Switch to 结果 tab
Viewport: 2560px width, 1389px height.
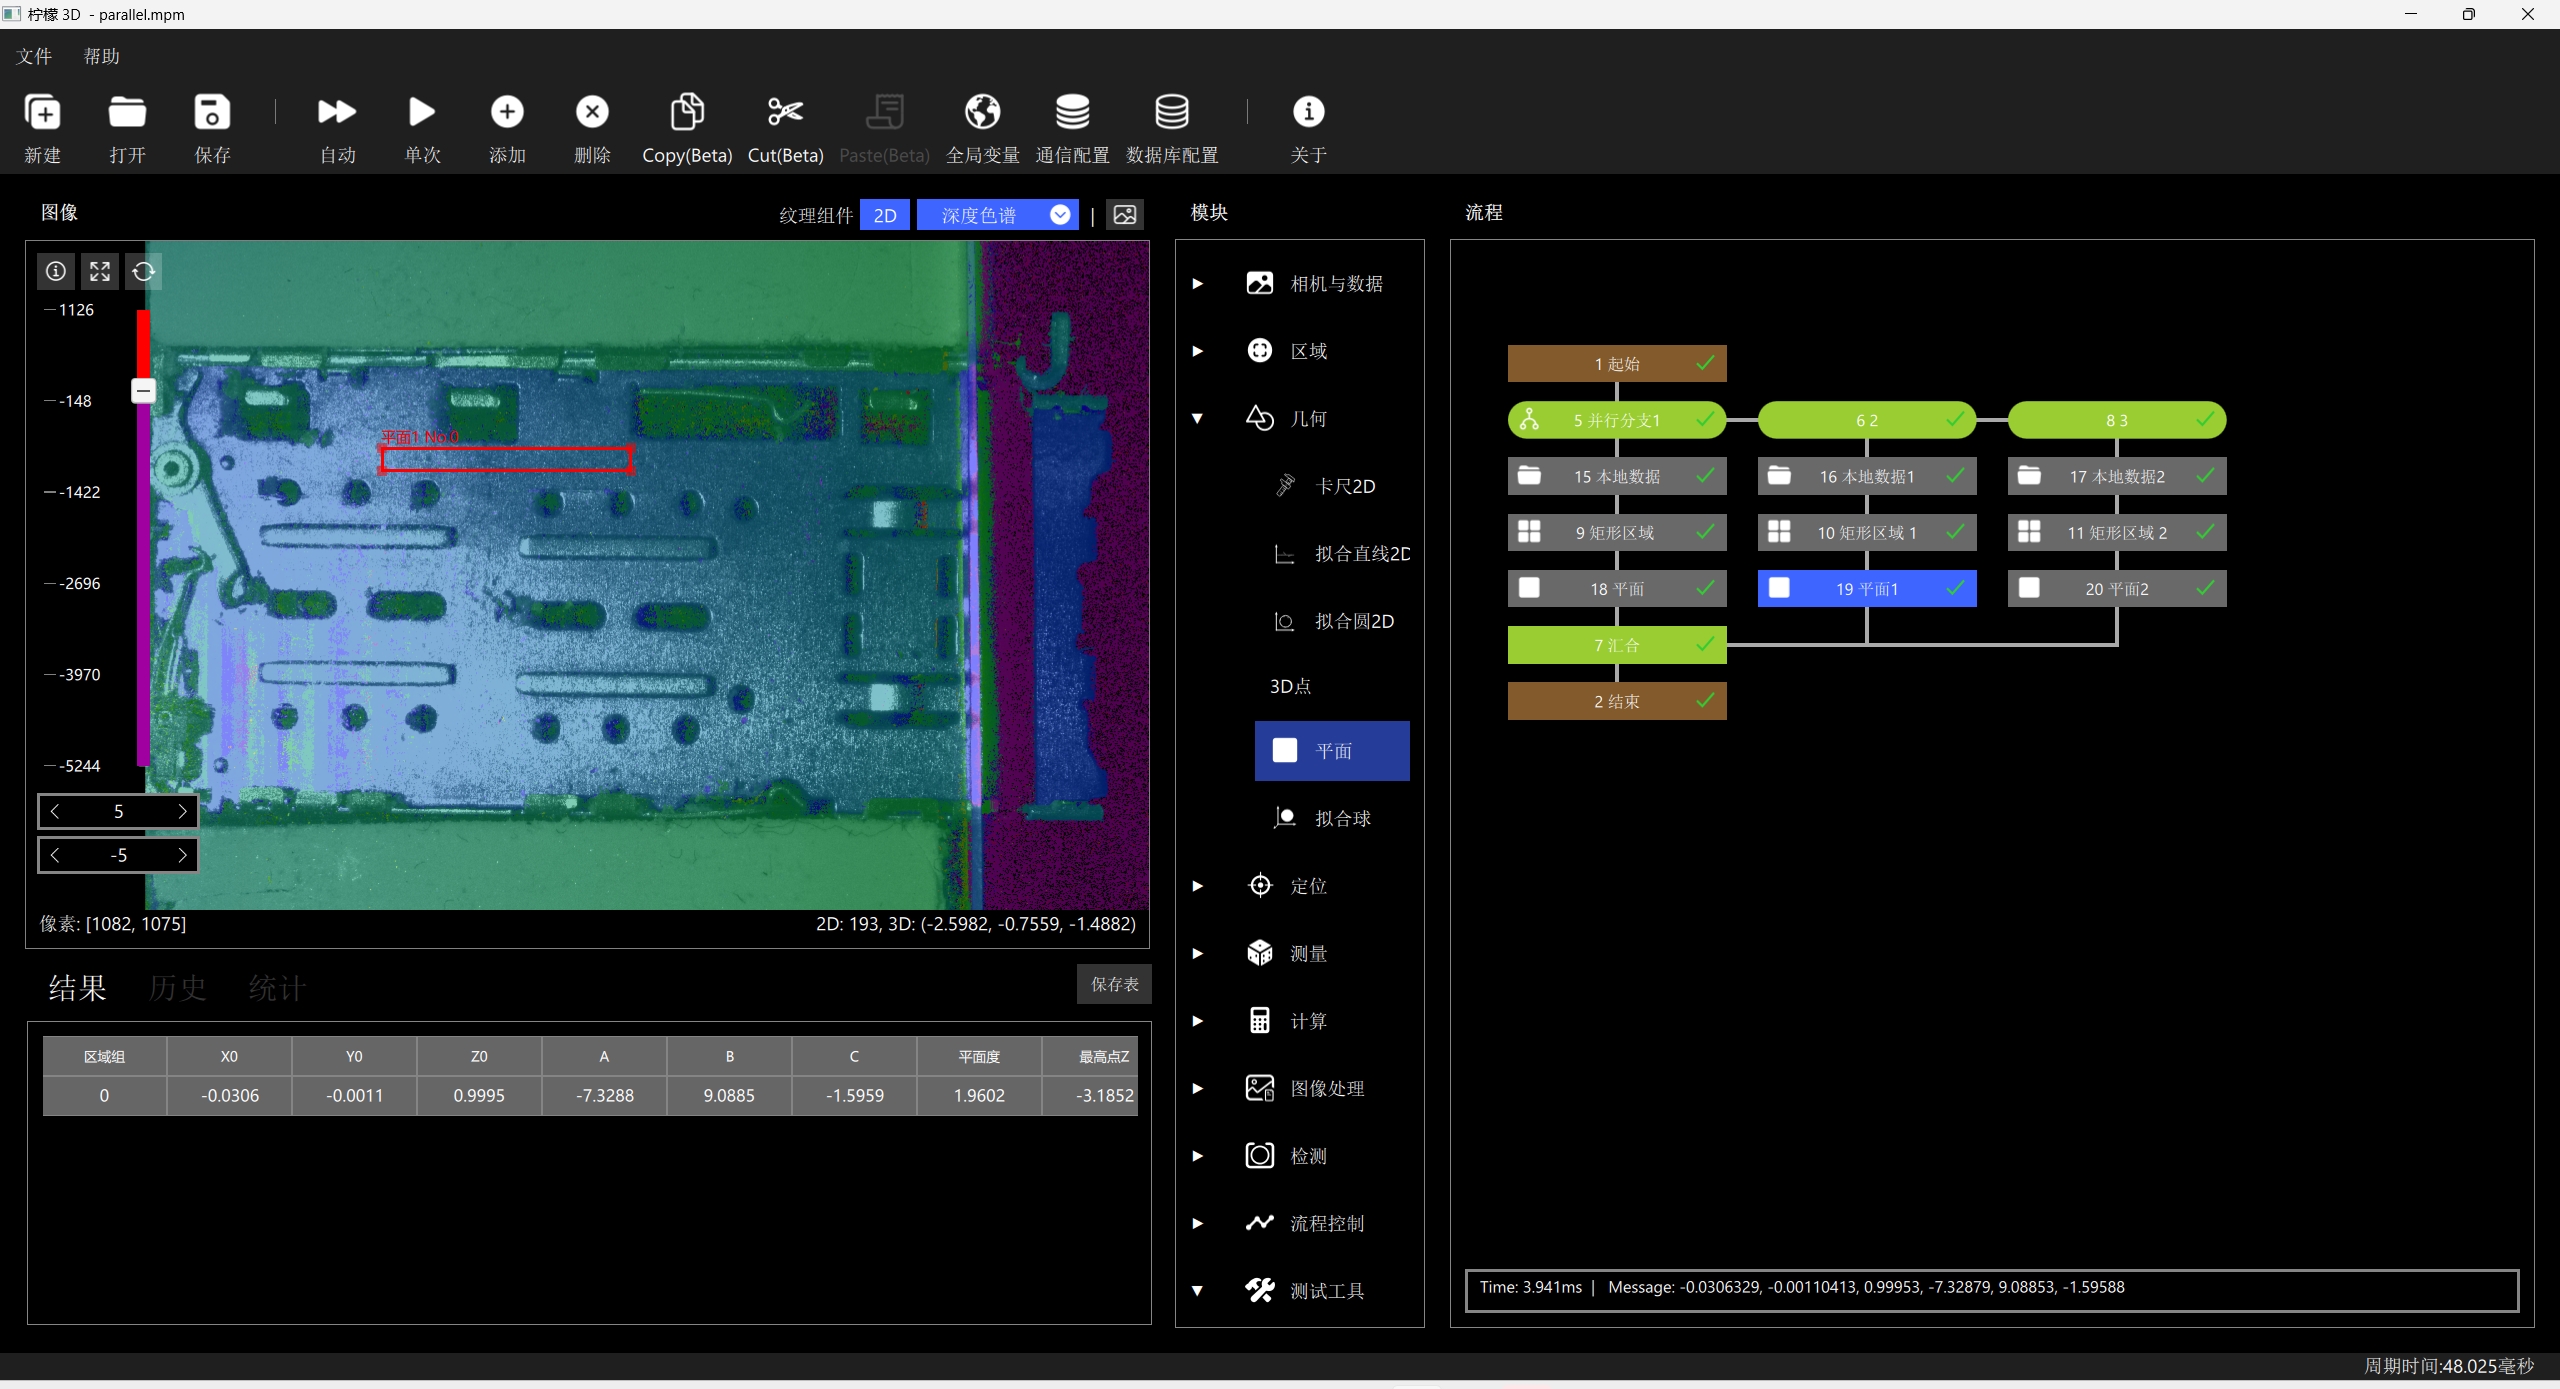pos(77,988)
